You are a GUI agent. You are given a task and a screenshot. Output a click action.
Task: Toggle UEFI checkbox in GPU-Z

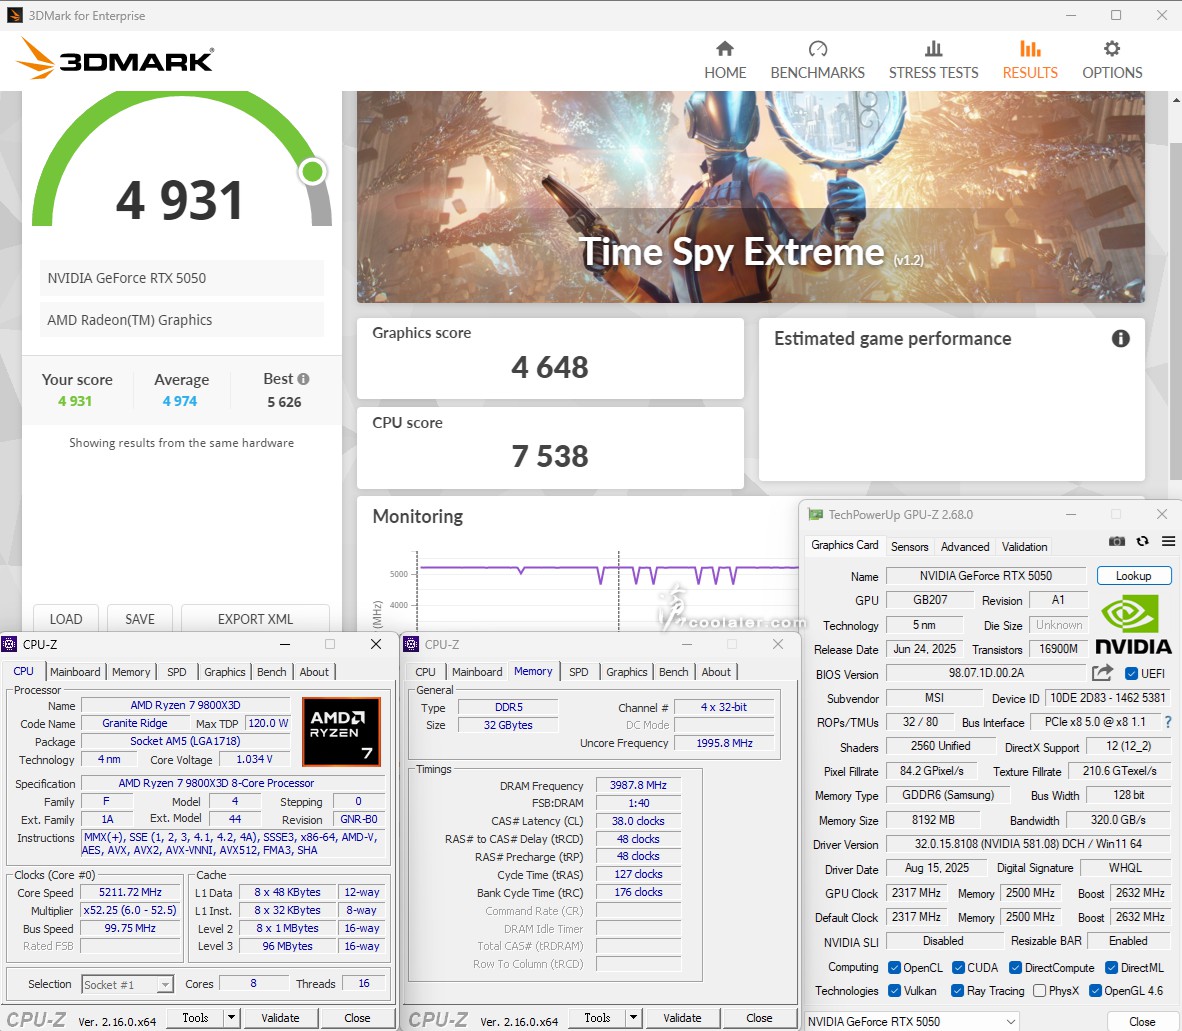click(1131, 673)
